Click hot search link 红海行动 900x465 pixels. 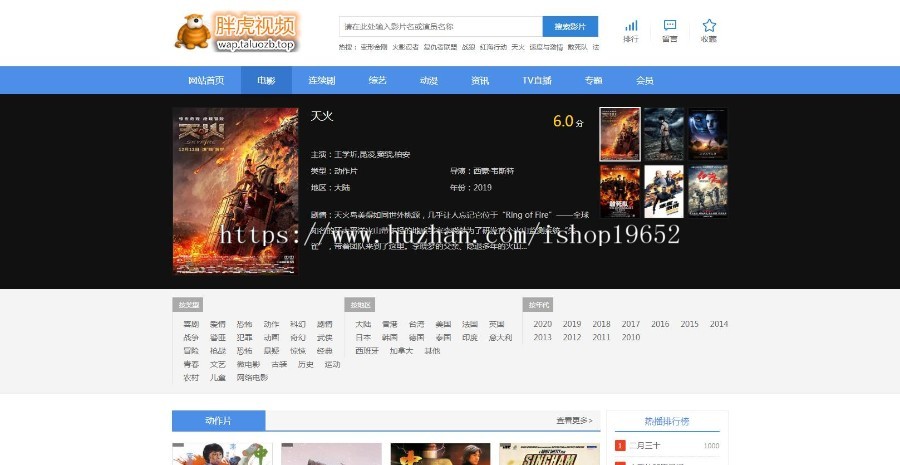click(x=493, y=47)
